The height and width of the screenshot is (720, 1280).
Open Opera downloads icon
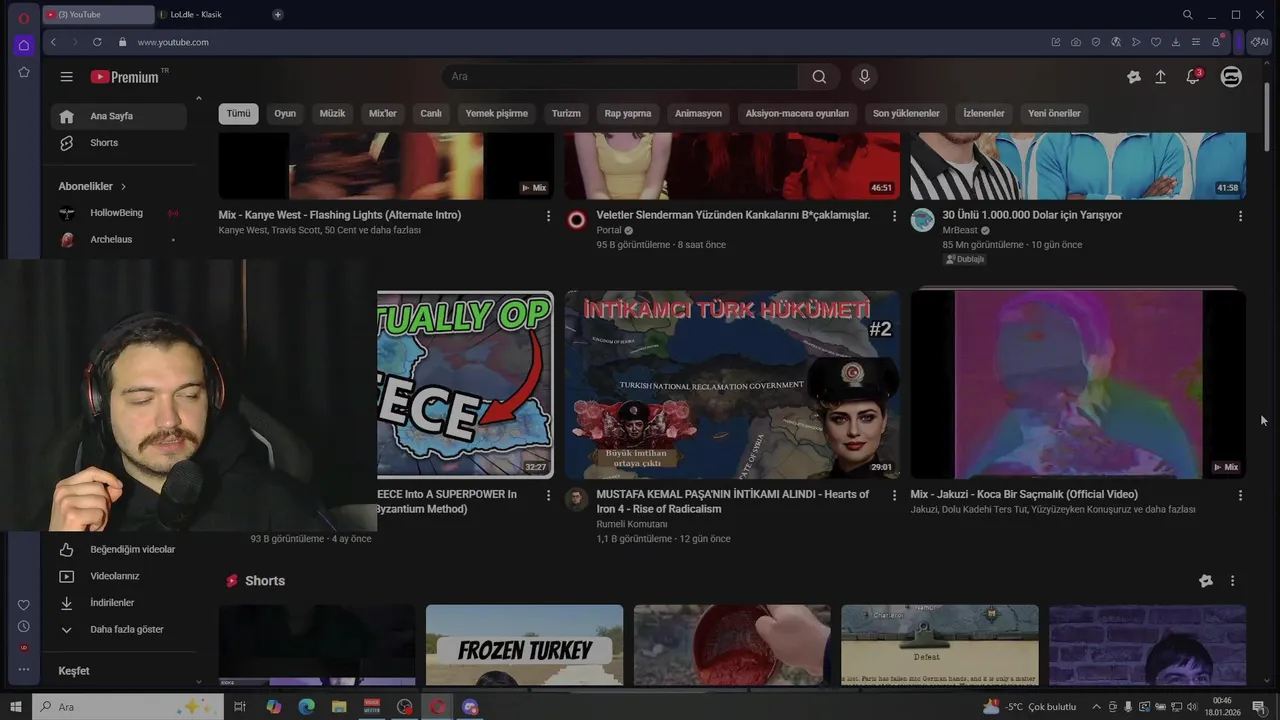tap(1176, 42)
